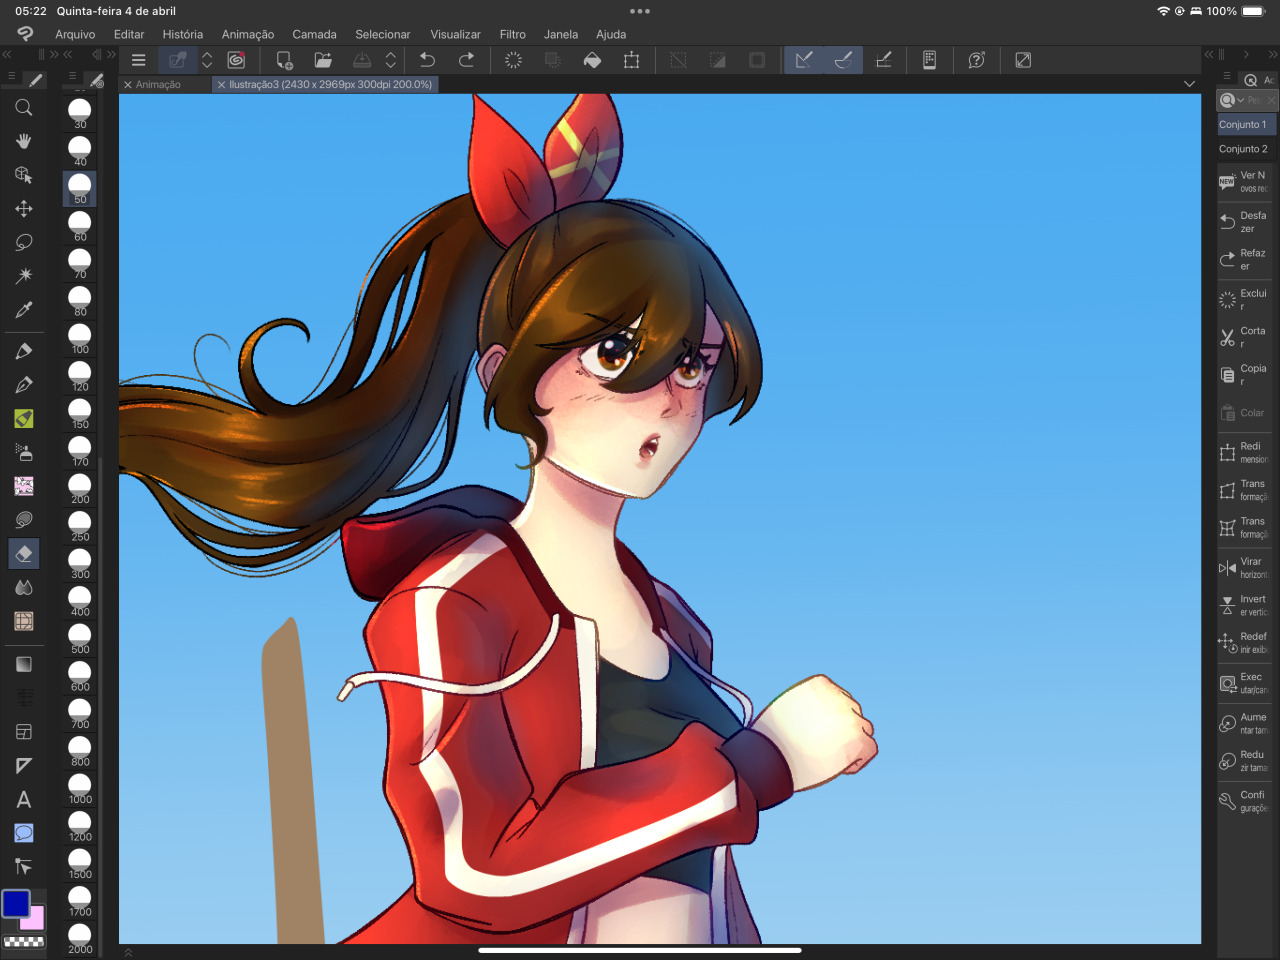Viewport: 1280px width, 960px height.
Task: Open smartphone connection icon
Action: pyautogui.click(x=929, y=60)
